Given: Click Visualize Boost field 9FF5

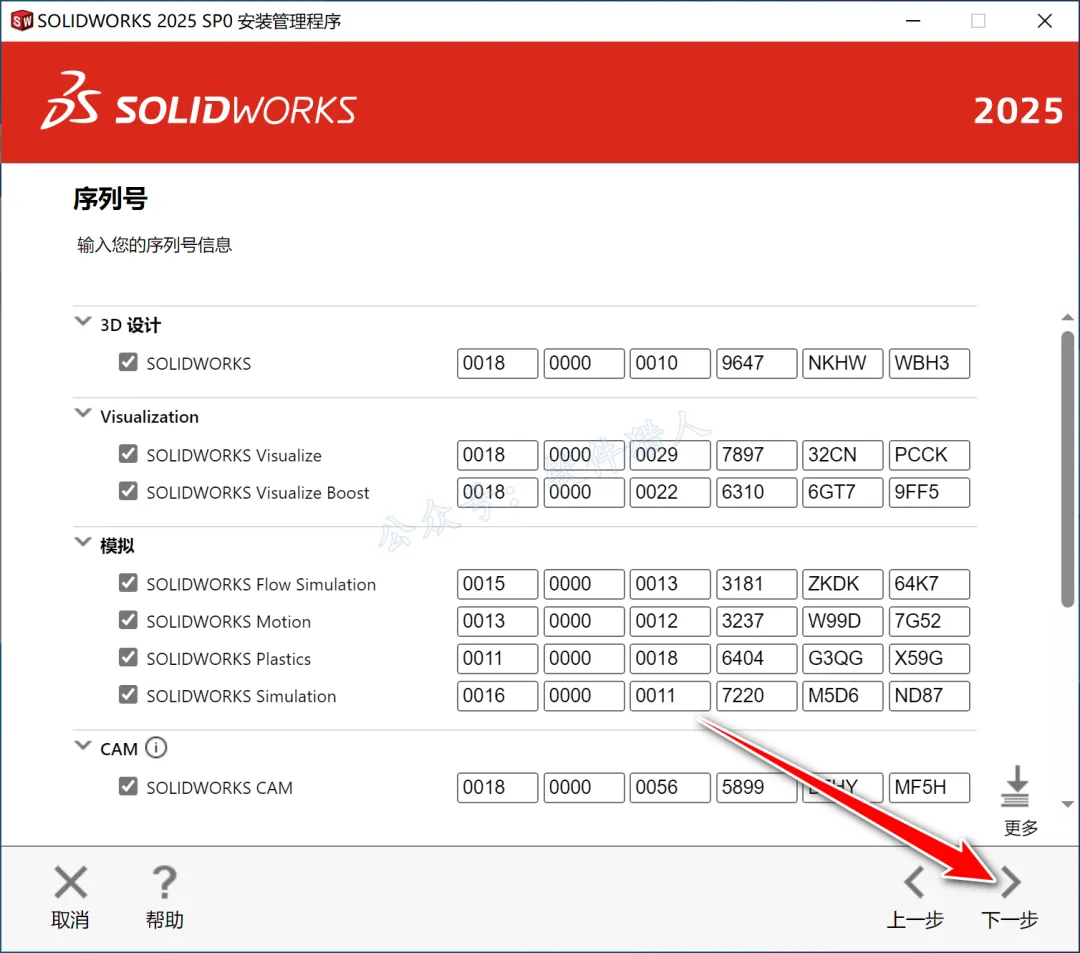Looking at the screenshot, I should click(x=929, y=492).
